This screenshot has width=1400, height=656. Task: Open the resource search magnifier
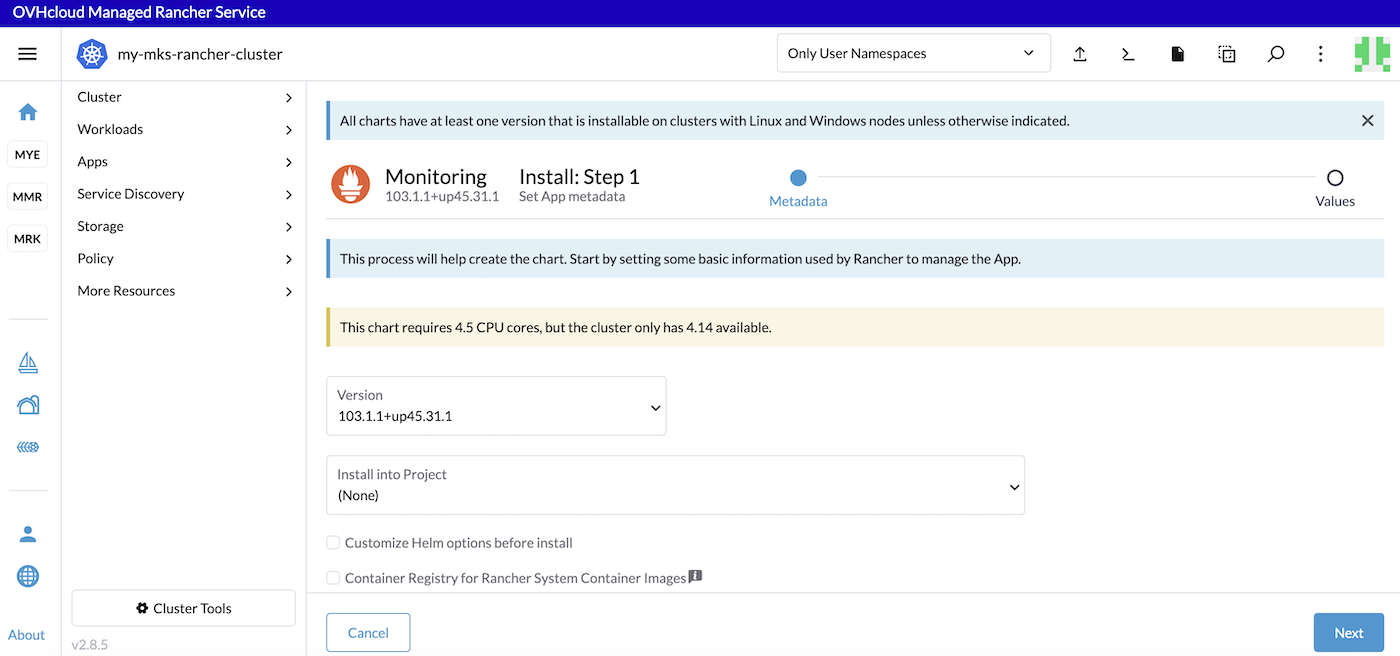point(1276,54)
